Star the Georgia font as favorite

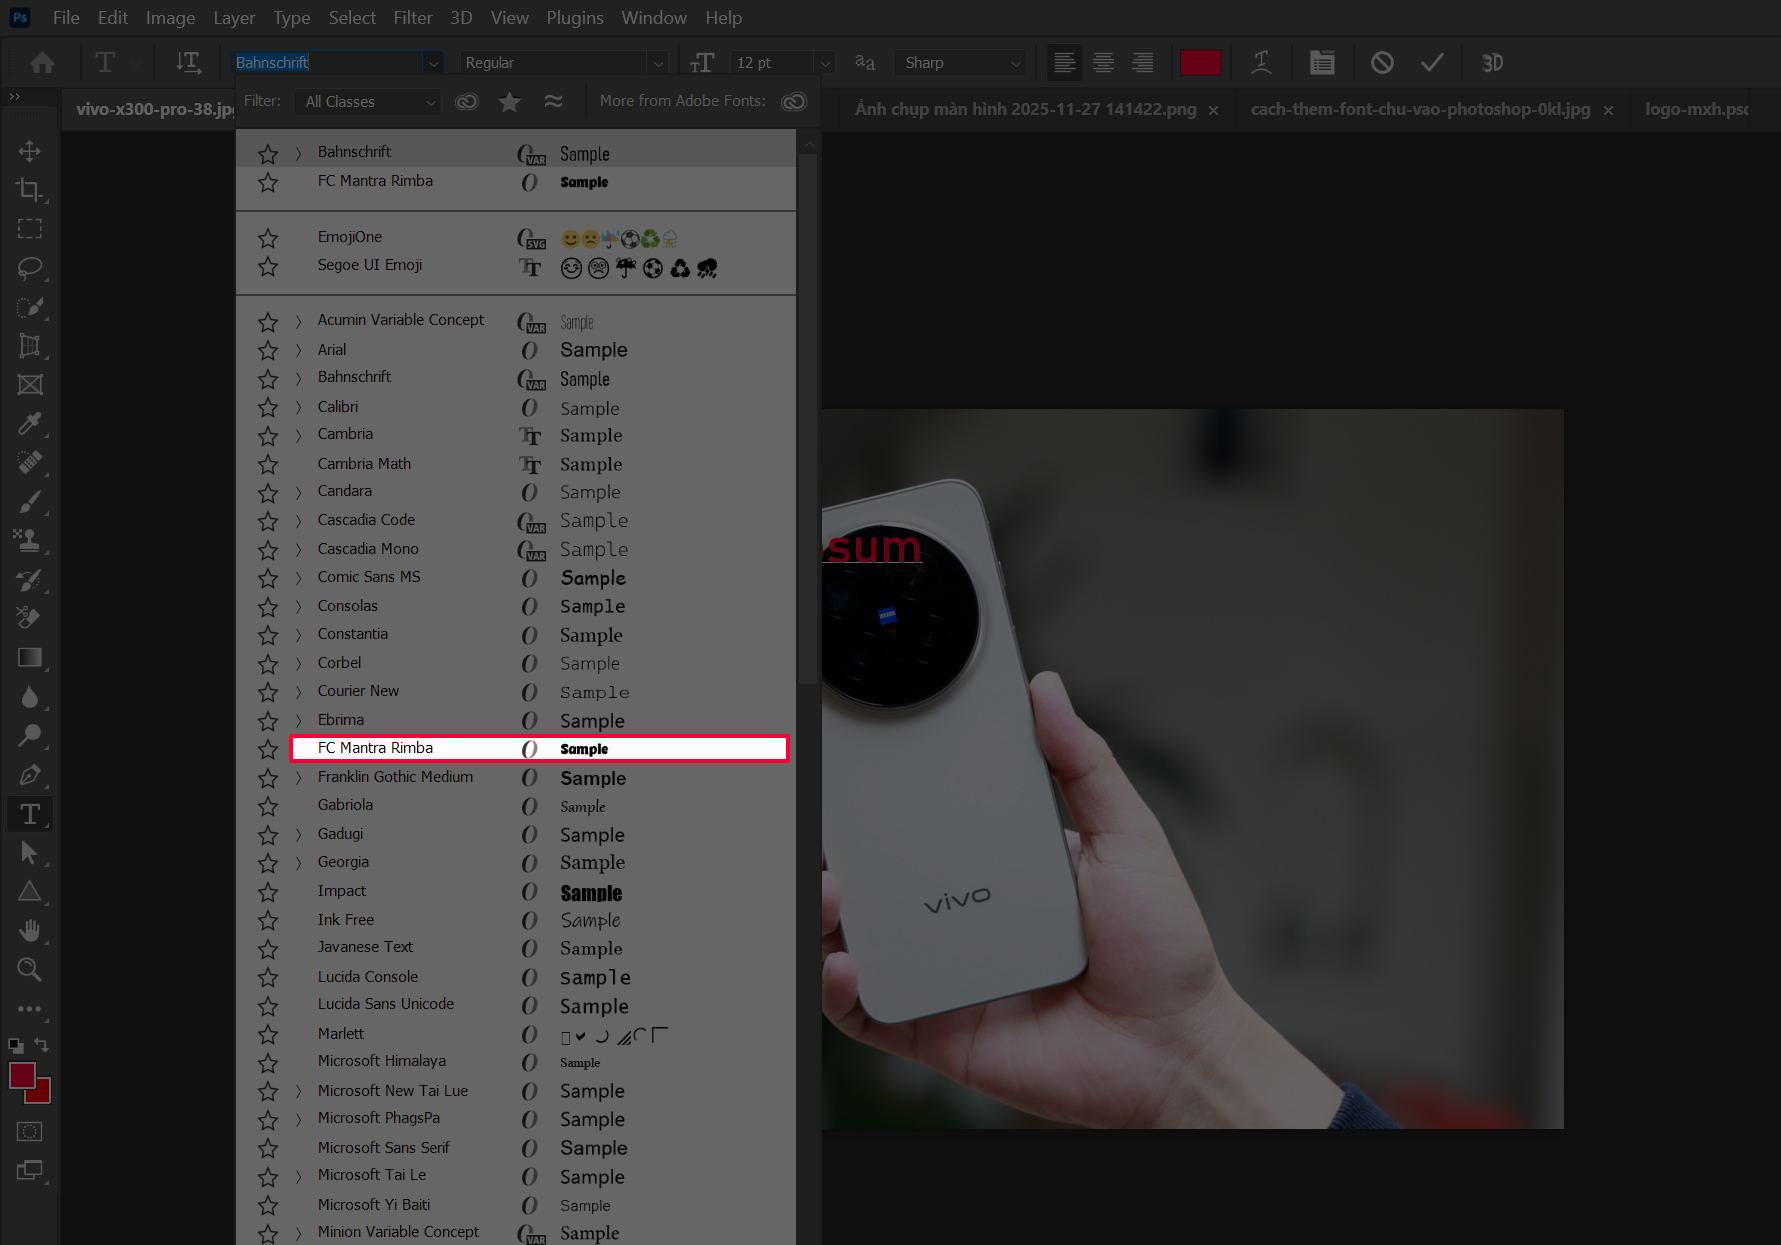point(267,862)
